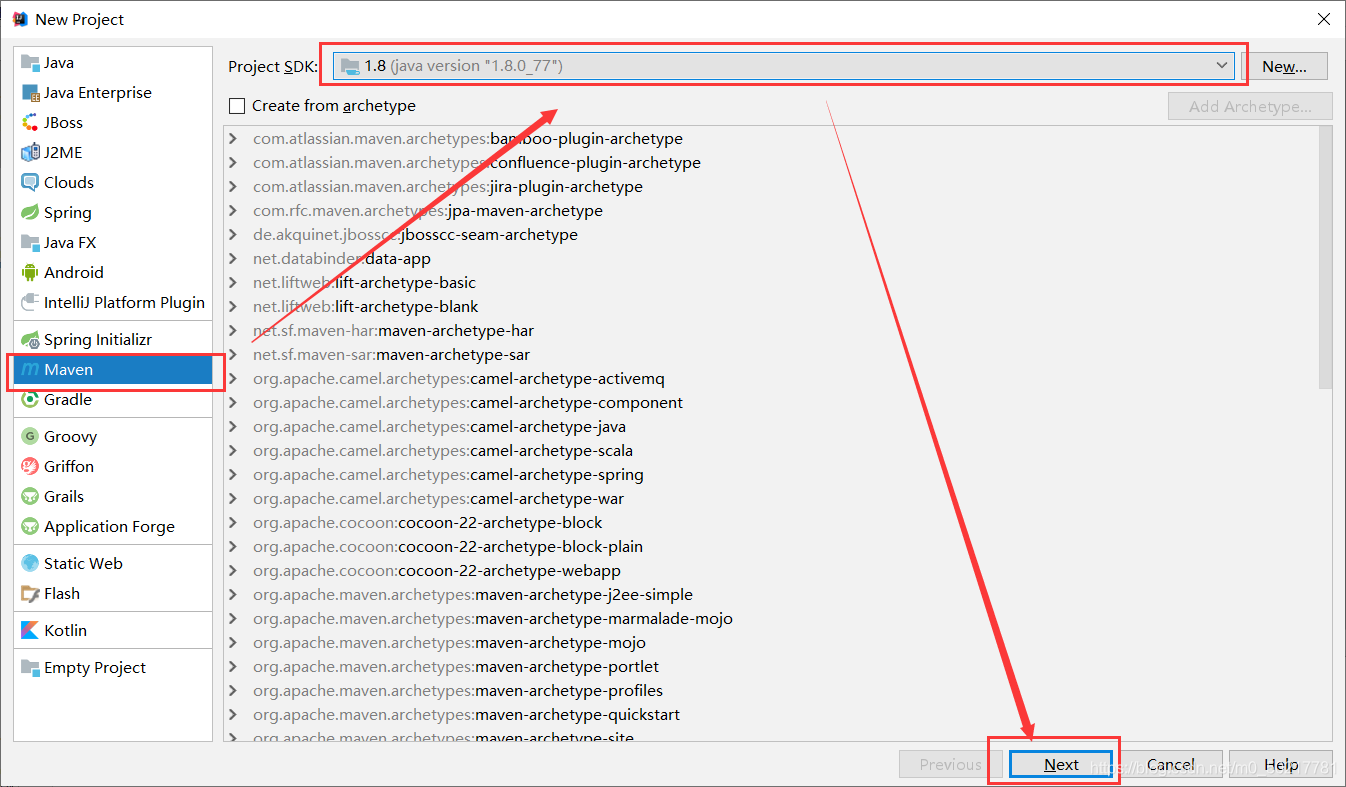Click the archetype list vertical scrollbar
The width and height of the screenshot is (1346, 787).
(x=1326, y=257)
